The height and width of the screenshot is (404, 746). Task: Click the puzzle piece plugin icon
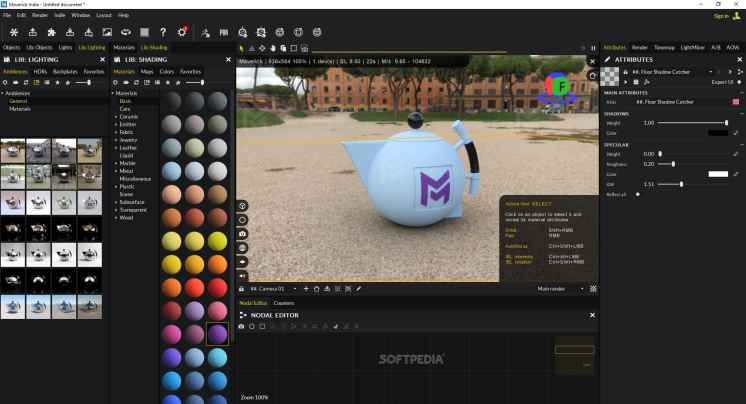click(x=51, y=32)
